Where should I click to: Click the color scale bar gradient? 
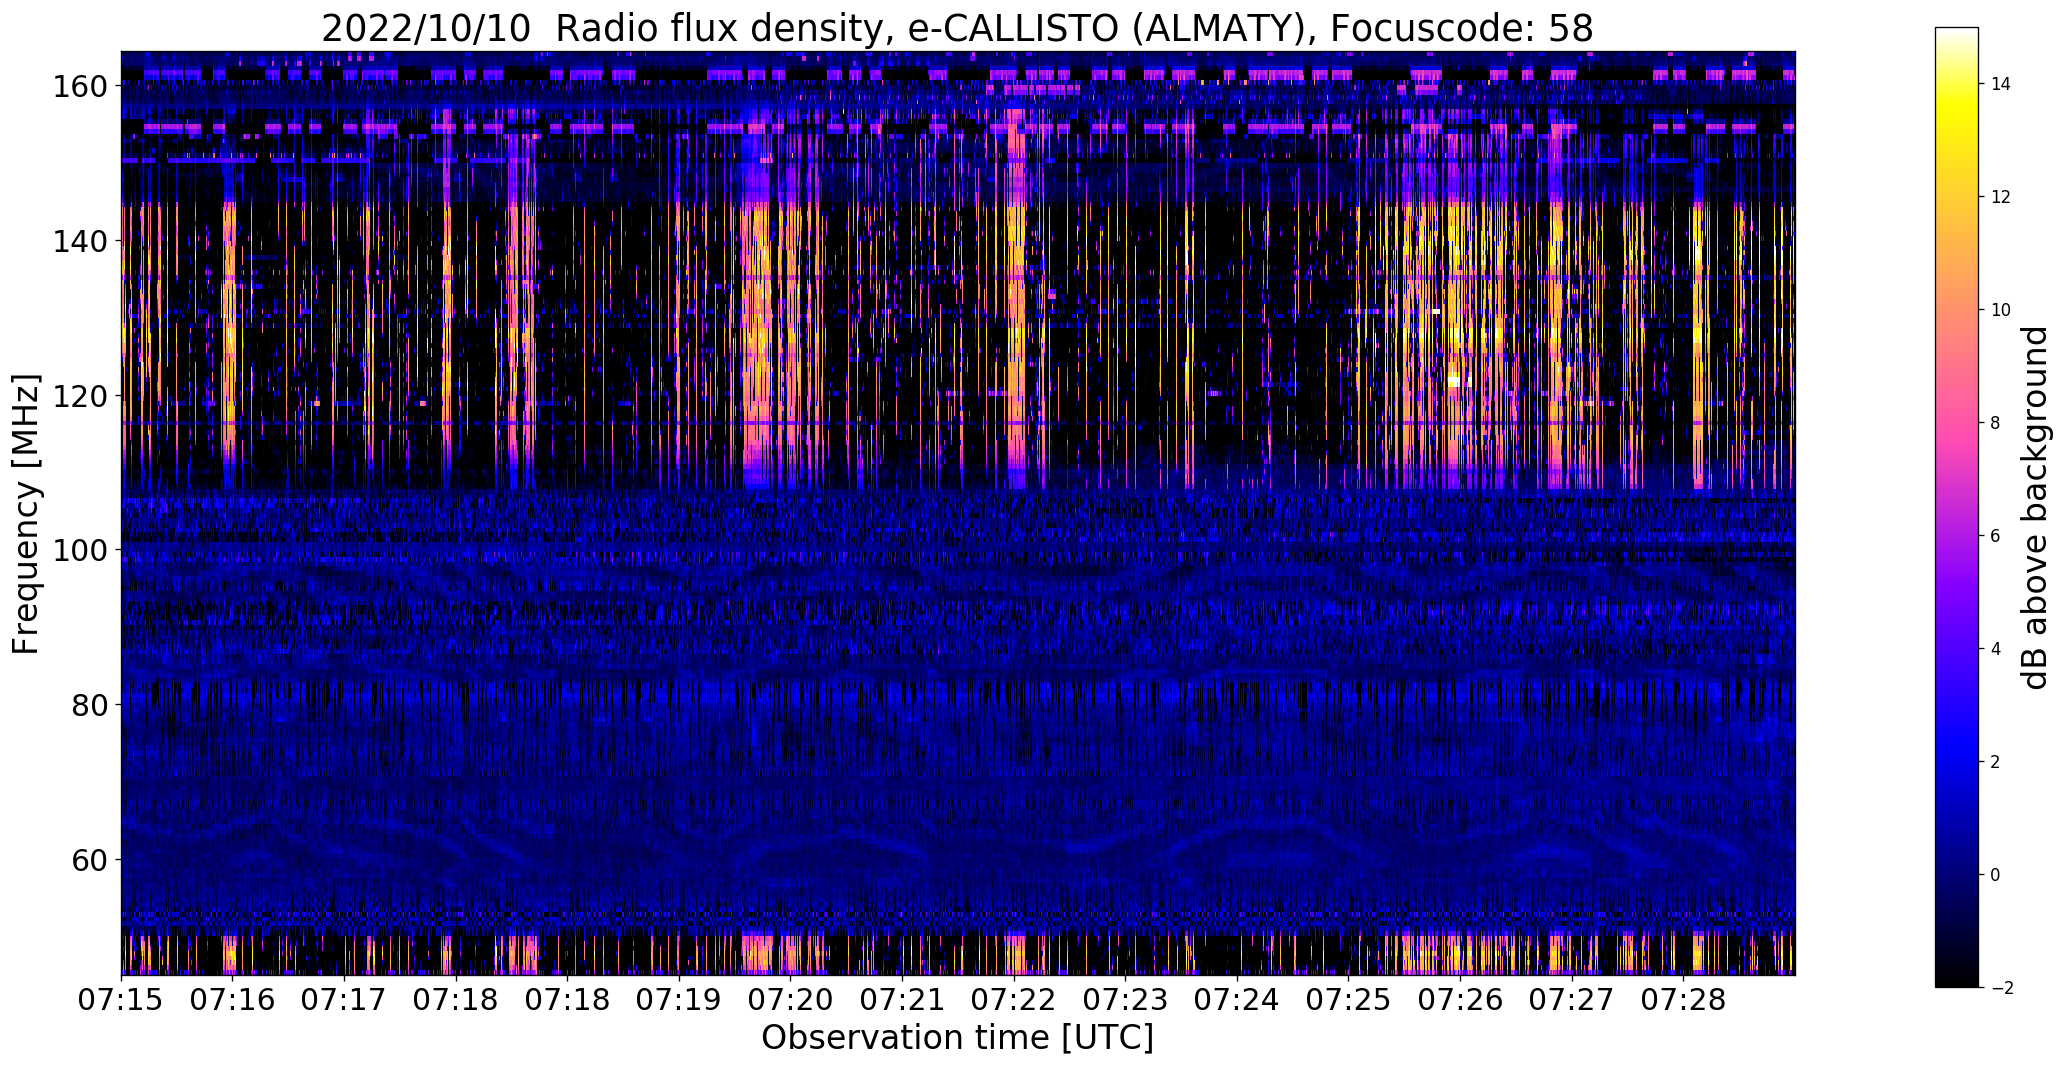click(x=1957, y=507)
